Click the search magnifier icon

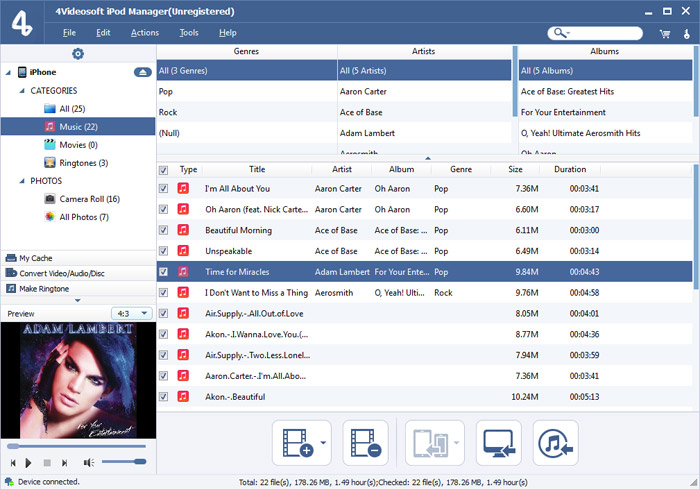click(x=558, y=33)
